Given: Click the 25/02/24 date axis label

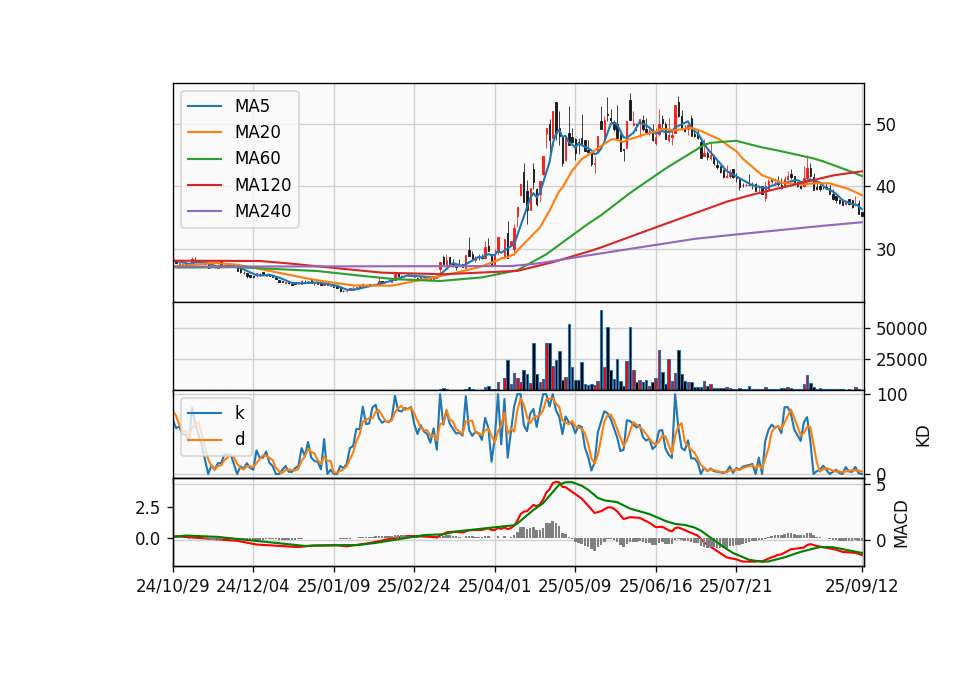Looking at the screenshot, I should (x=414, y=586).
